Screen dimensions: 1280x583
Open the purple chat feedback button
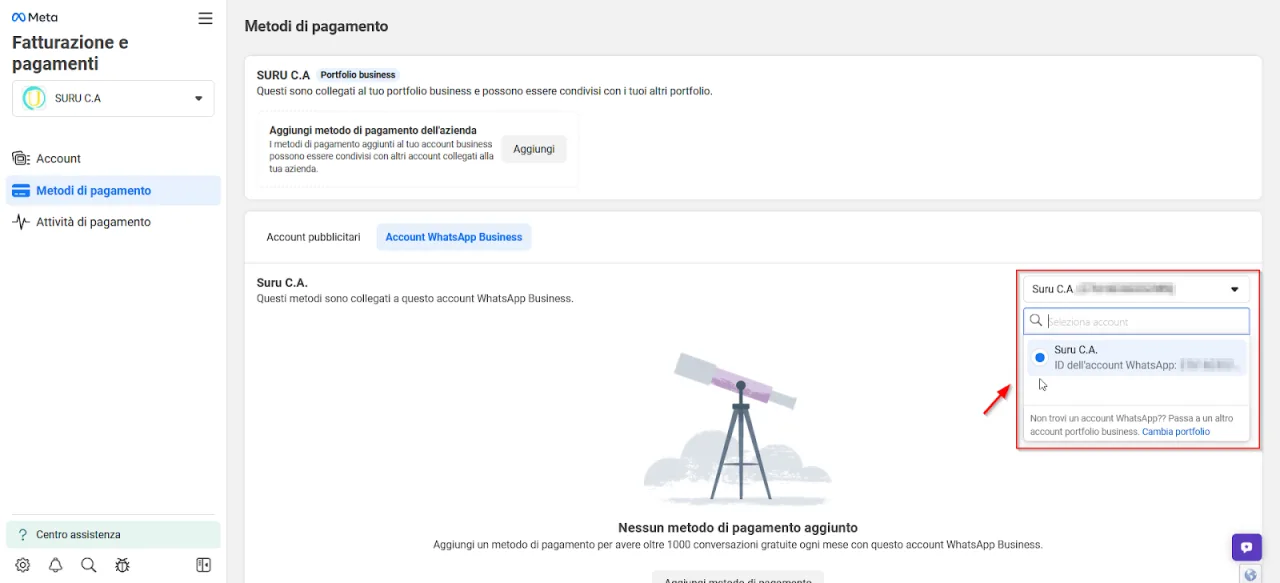click(x=1246, y=548)
